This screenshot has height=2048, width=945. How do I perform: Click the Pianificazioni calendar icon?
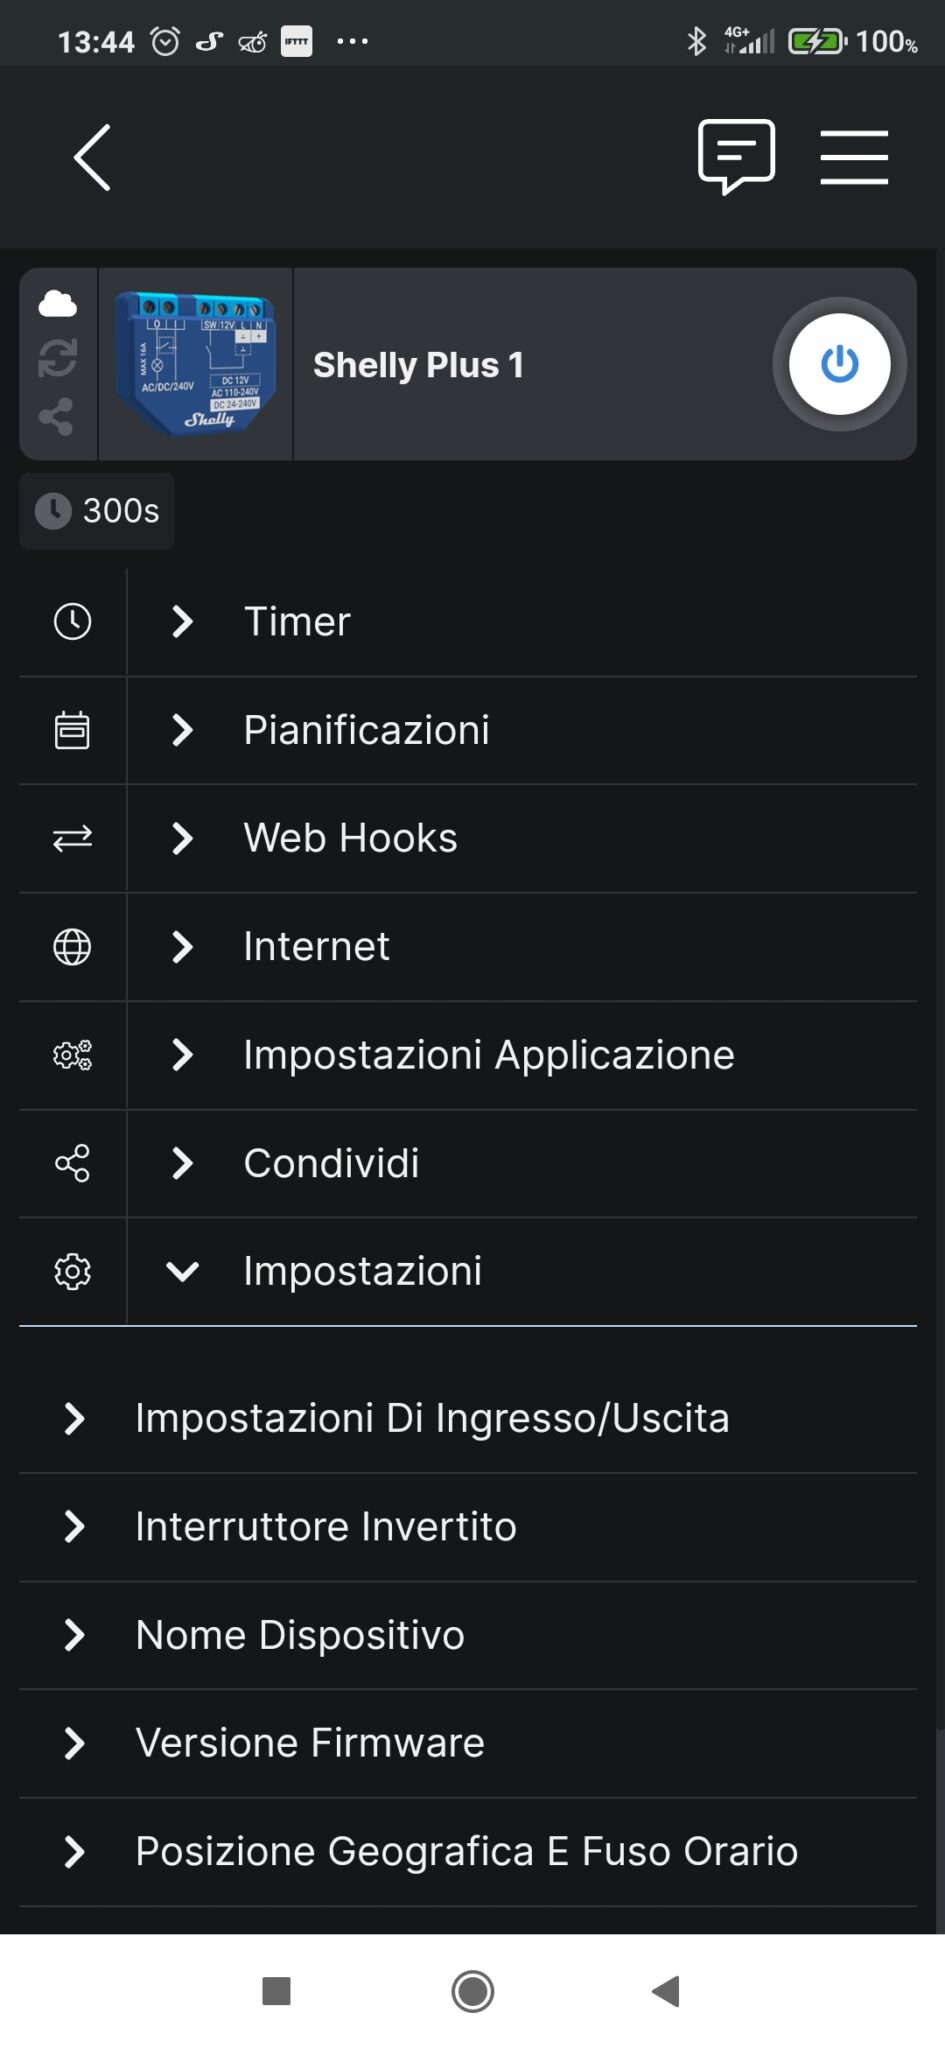pyautogui.click(x=71, y=730)
